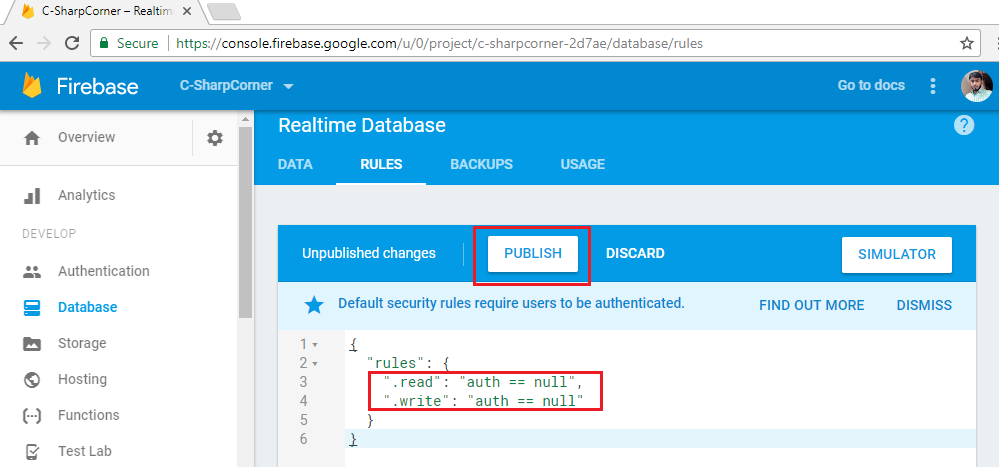Click the Overview home icon
The width and height of the screenshot is (999, 467).
[x=32, y=138]
